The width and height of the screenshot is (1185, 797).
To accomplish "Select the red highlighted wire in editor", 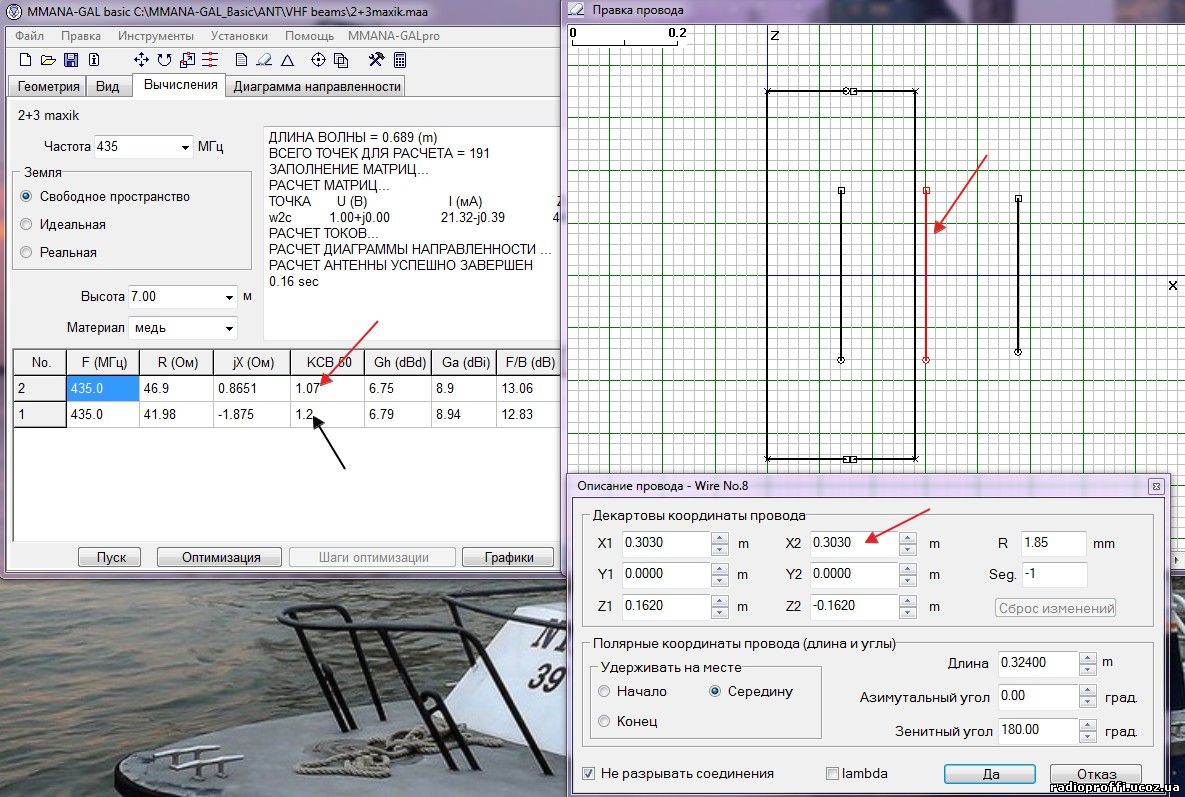I will pos(927,276).
